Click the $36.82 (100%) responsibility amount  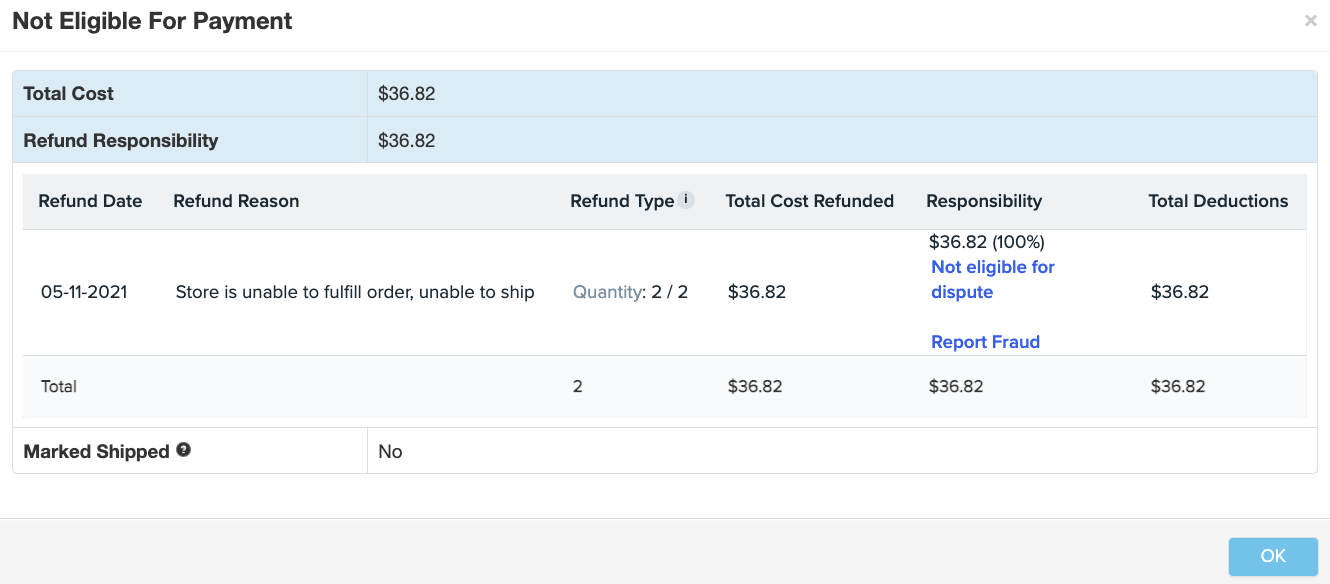coord(986,242)
